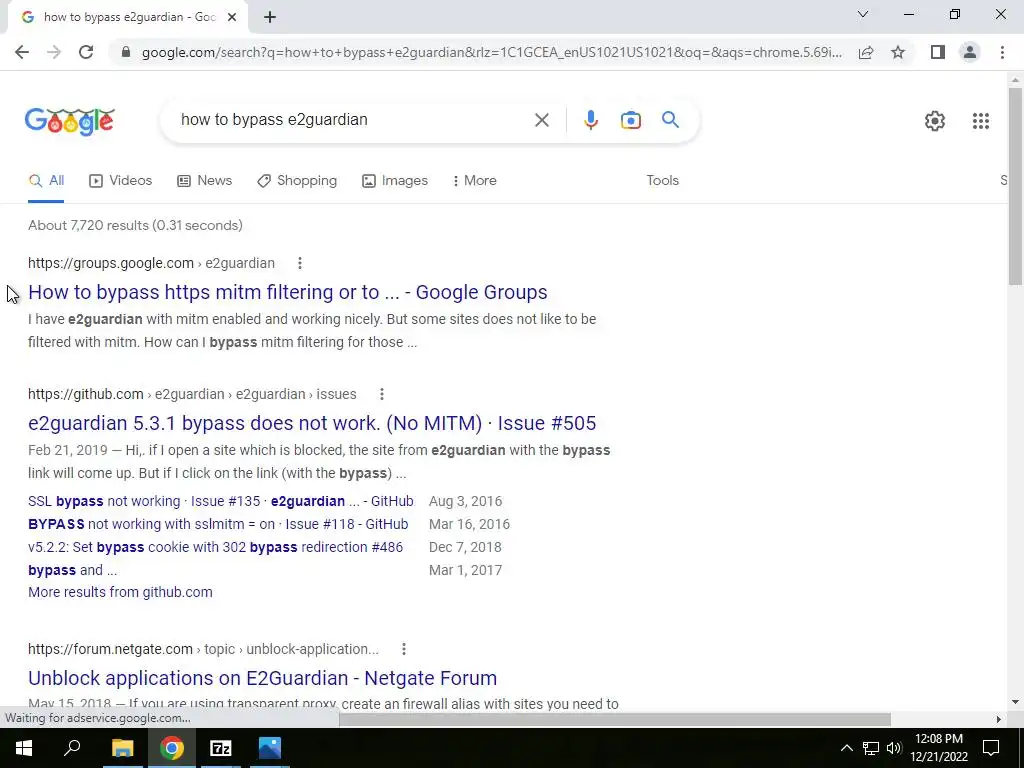Click the horizontal scrollbar thumb
Screen dimensions: 1024x768
click(x=615, y=719)
